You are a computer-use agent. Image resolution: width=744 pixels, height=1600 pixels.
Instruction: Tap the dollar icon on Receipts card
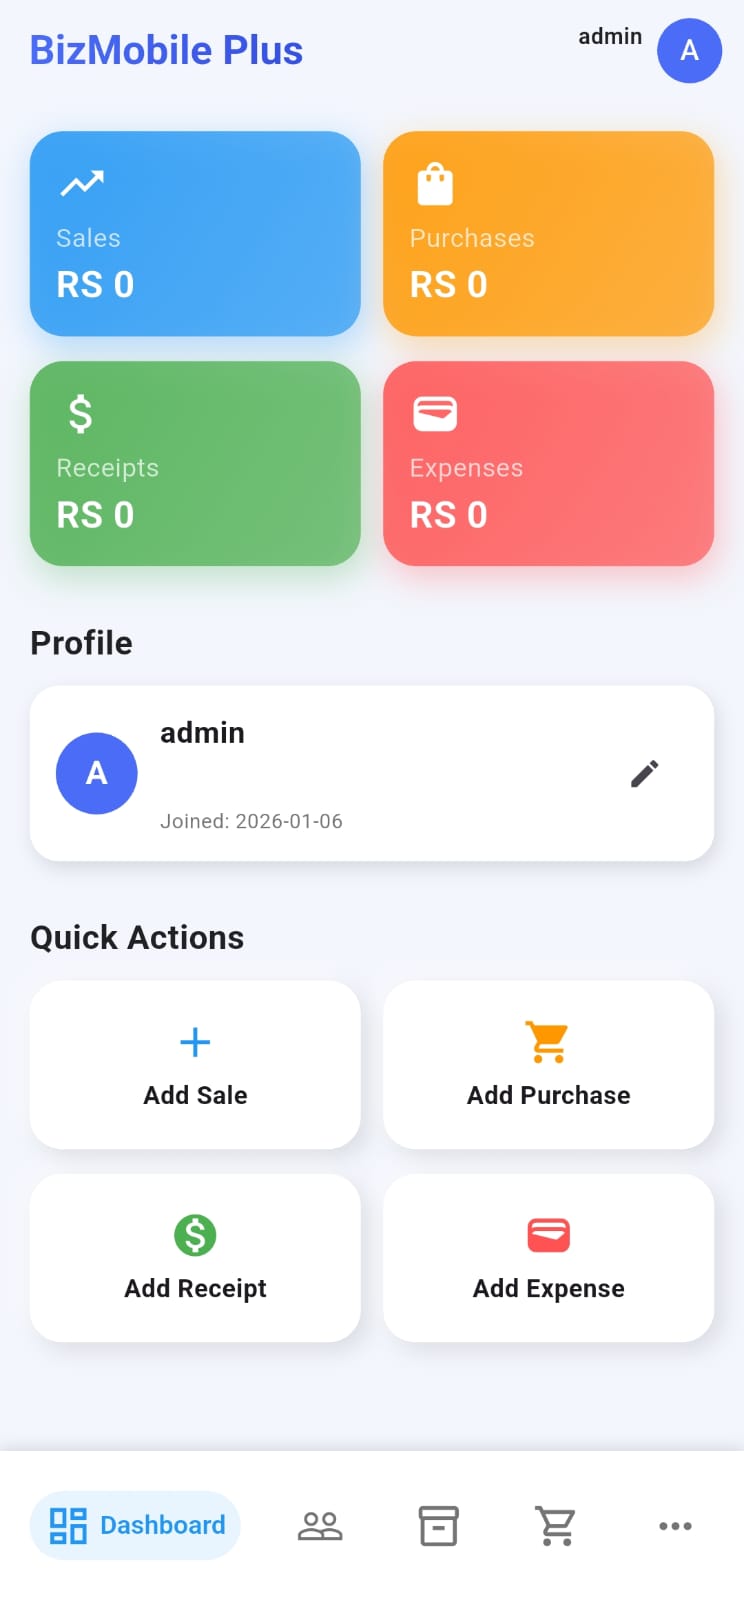(x=81, y=414)
